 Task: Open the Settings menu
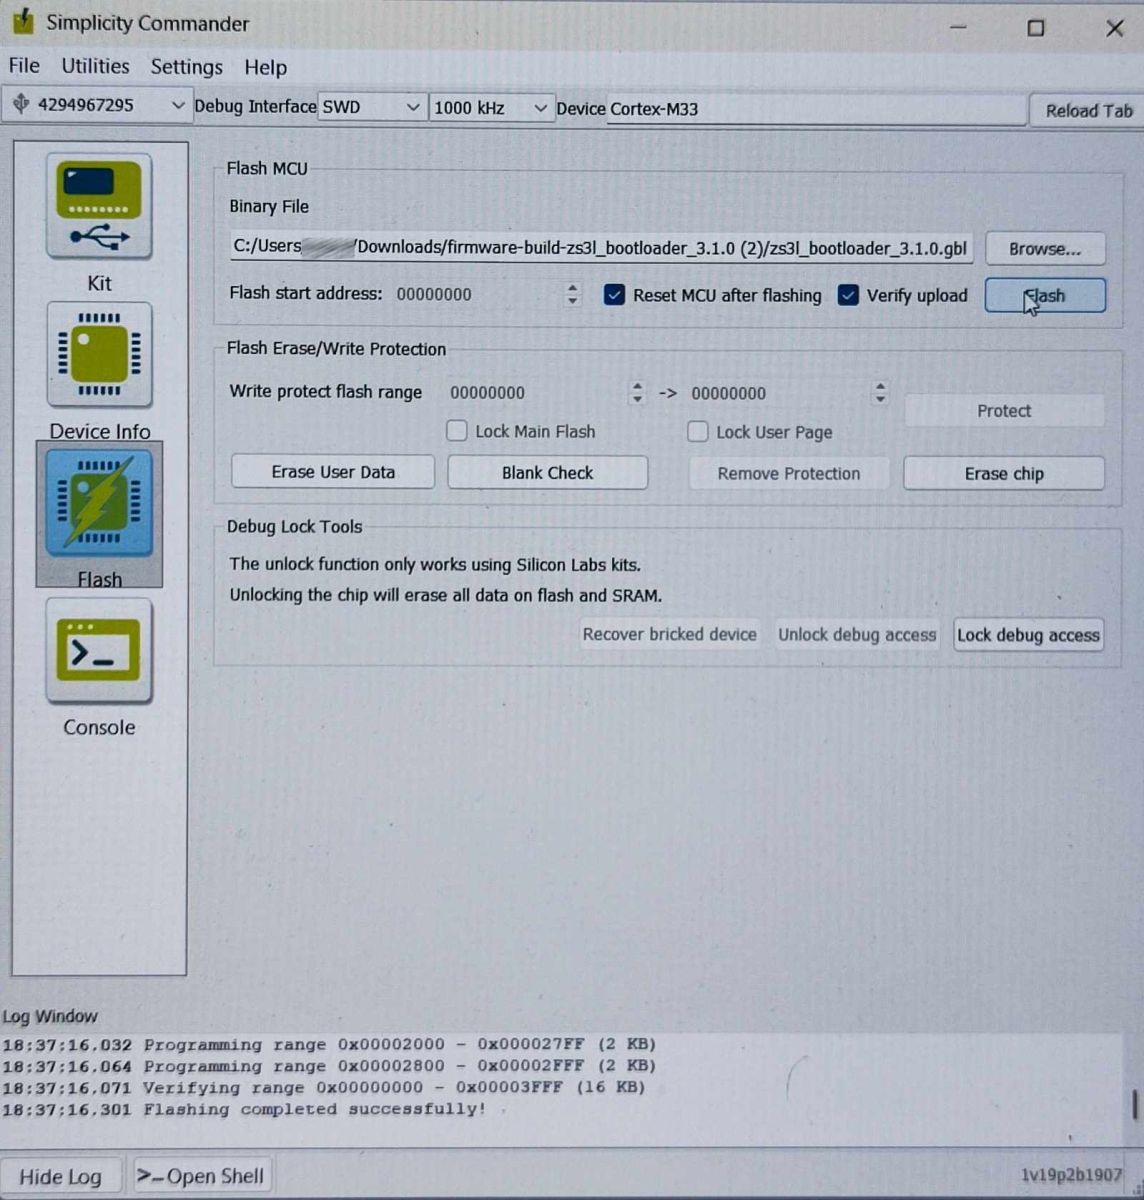(x=186, y=67)
